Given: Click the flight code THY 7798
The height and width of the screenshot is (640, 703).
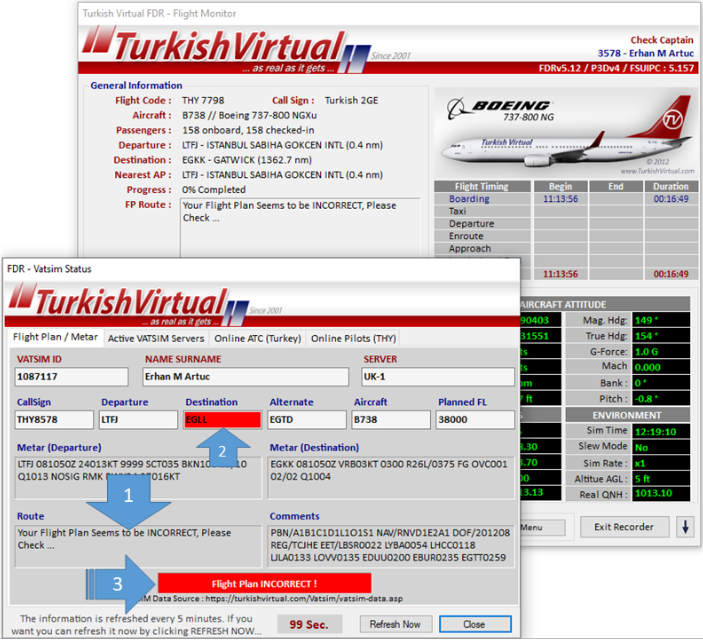Looking at the screenshot, I should (x=203, y=100).
